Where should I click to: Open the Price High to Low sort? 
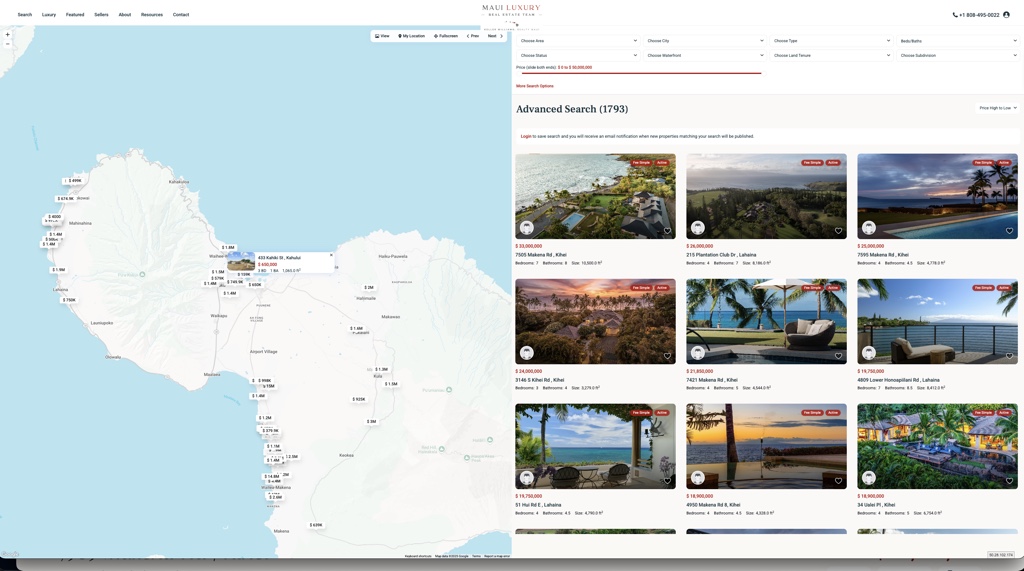pyautogui.click(x=997, y=108)
